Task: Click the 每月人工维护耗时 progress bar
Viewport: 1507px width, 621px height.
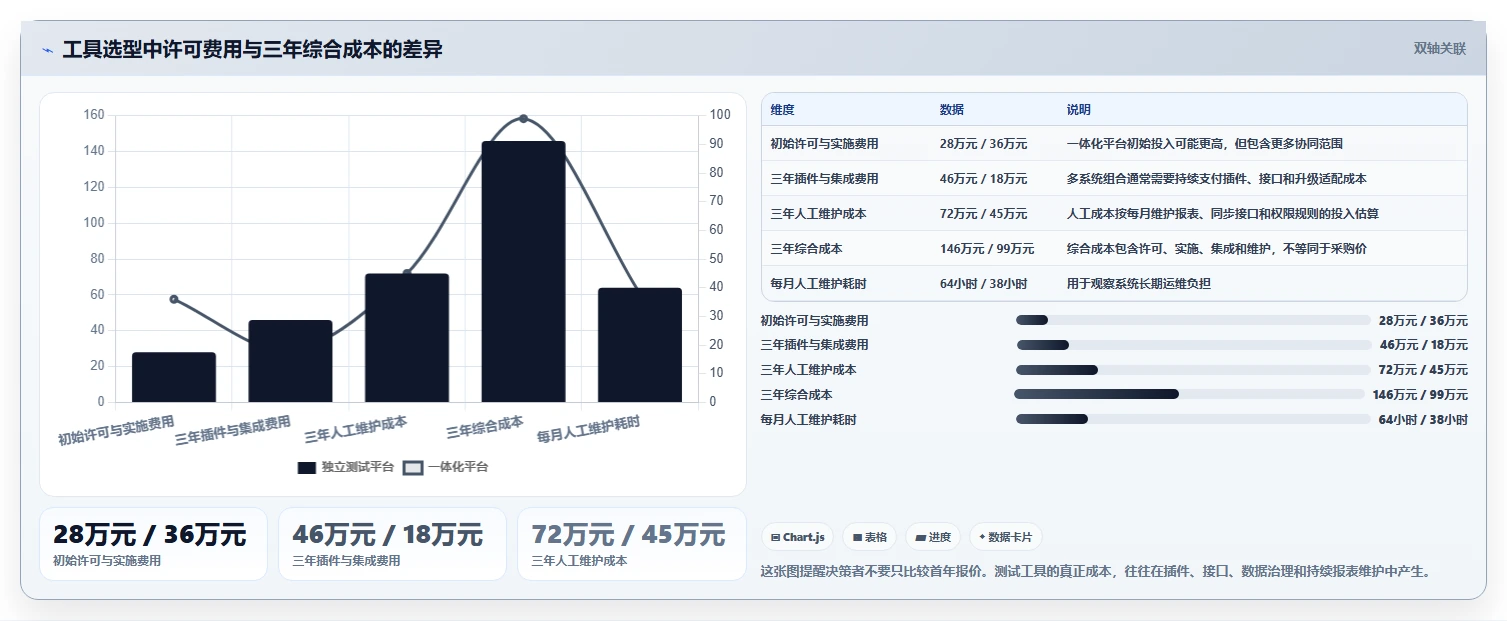Action: (x=1193, y=419)
